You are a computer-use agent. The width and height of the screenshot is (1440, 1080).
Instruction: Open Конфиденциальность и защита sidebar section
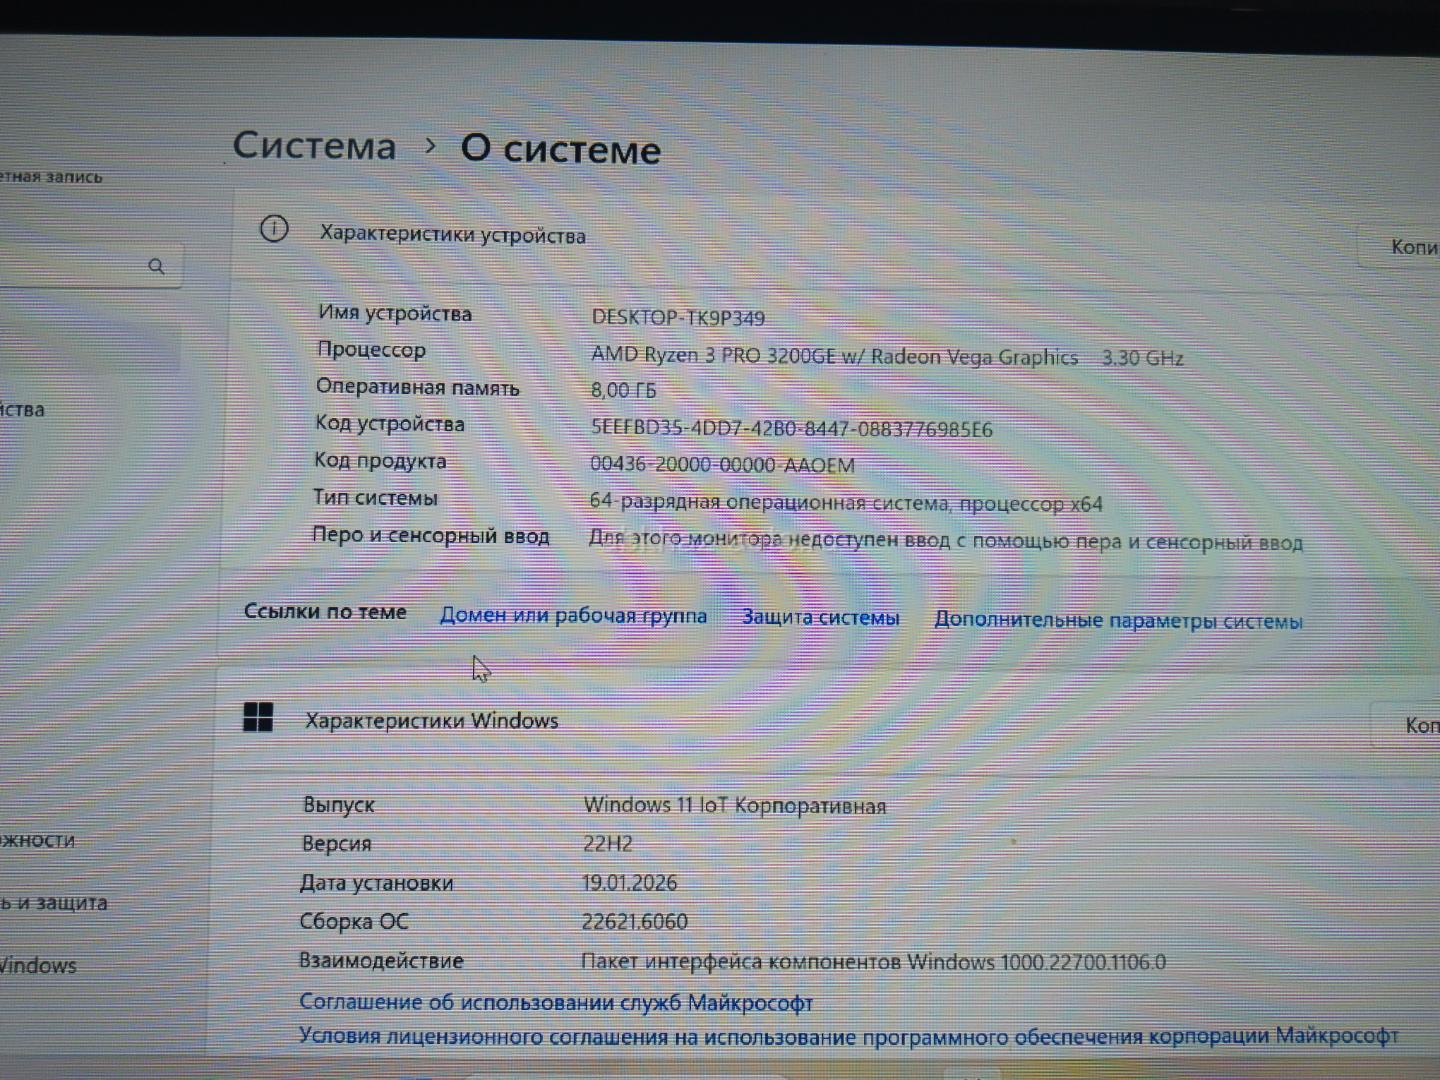pyautogui.click(x=52, y=902)
